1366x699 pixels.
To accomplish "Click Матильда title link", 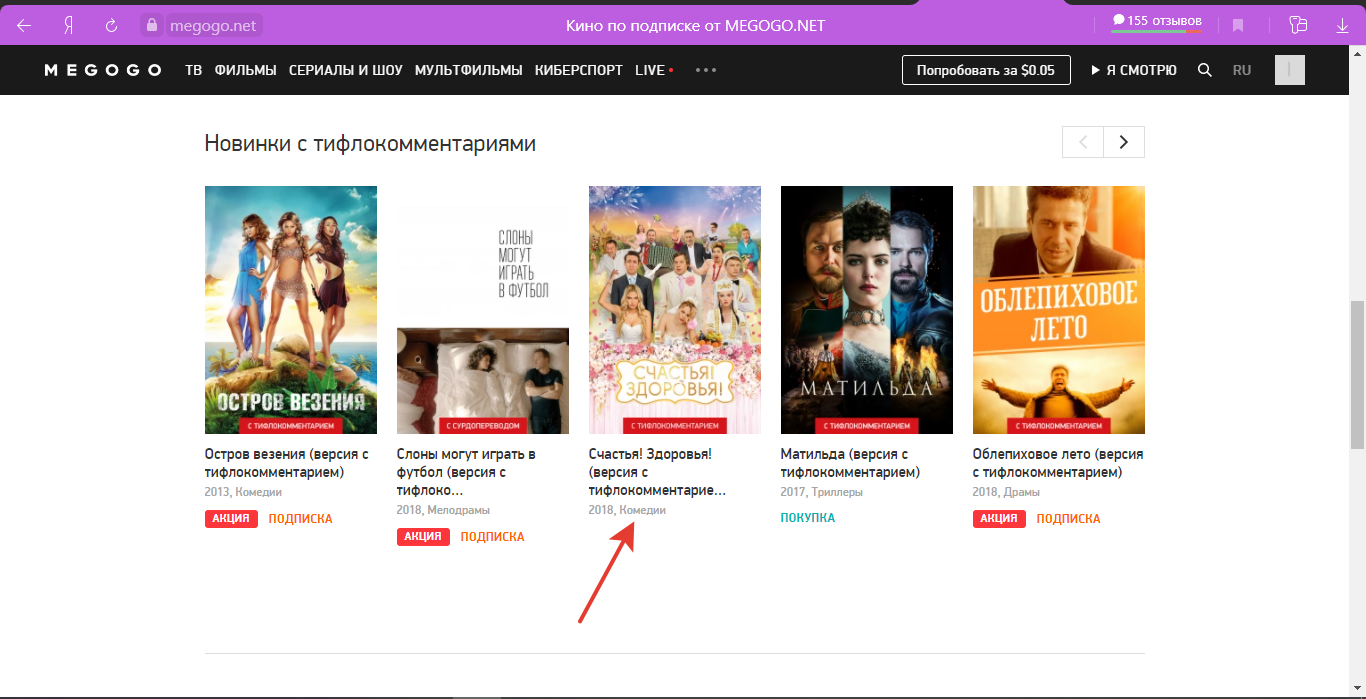I will 850,463.
